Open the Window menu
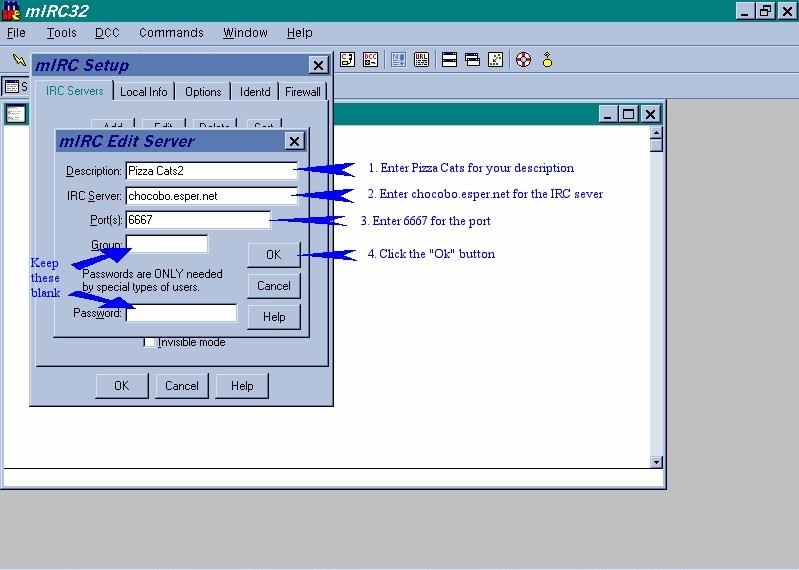The image size is (799, 570). pos(245,33)
